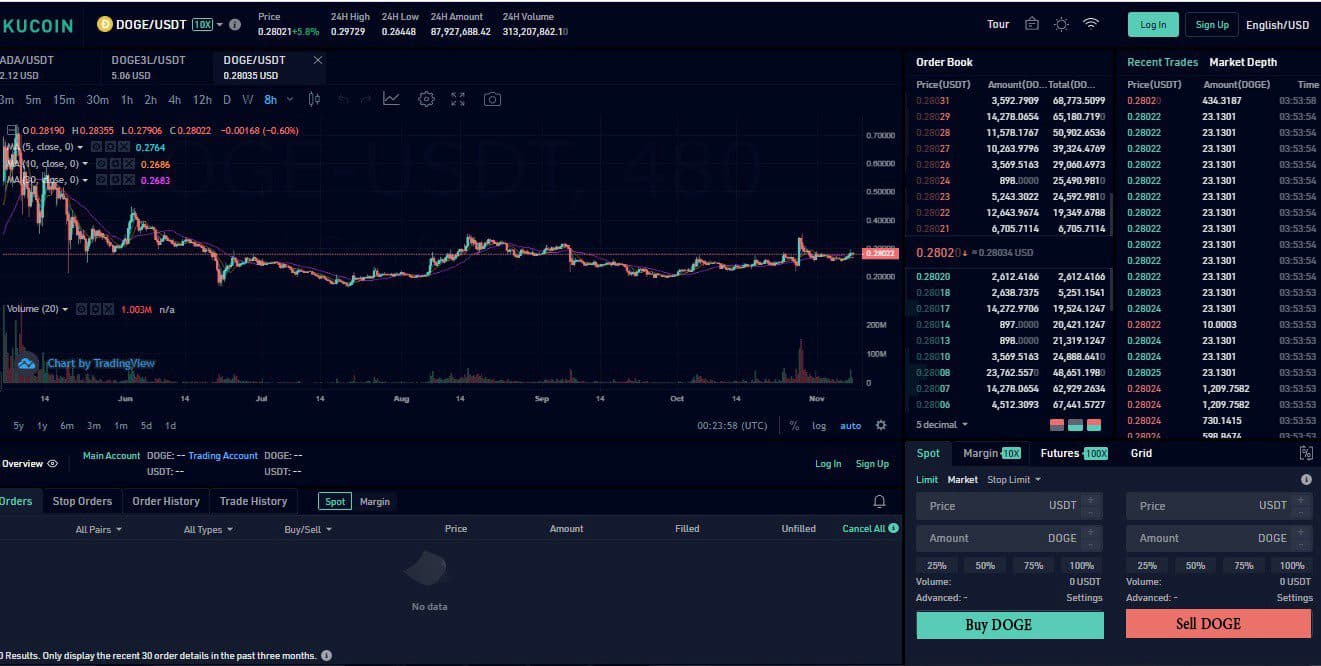This screenshot has height=666, width=1321.
Task: Open fee percentage calculator icon
Action: [x=1305, y=453]
